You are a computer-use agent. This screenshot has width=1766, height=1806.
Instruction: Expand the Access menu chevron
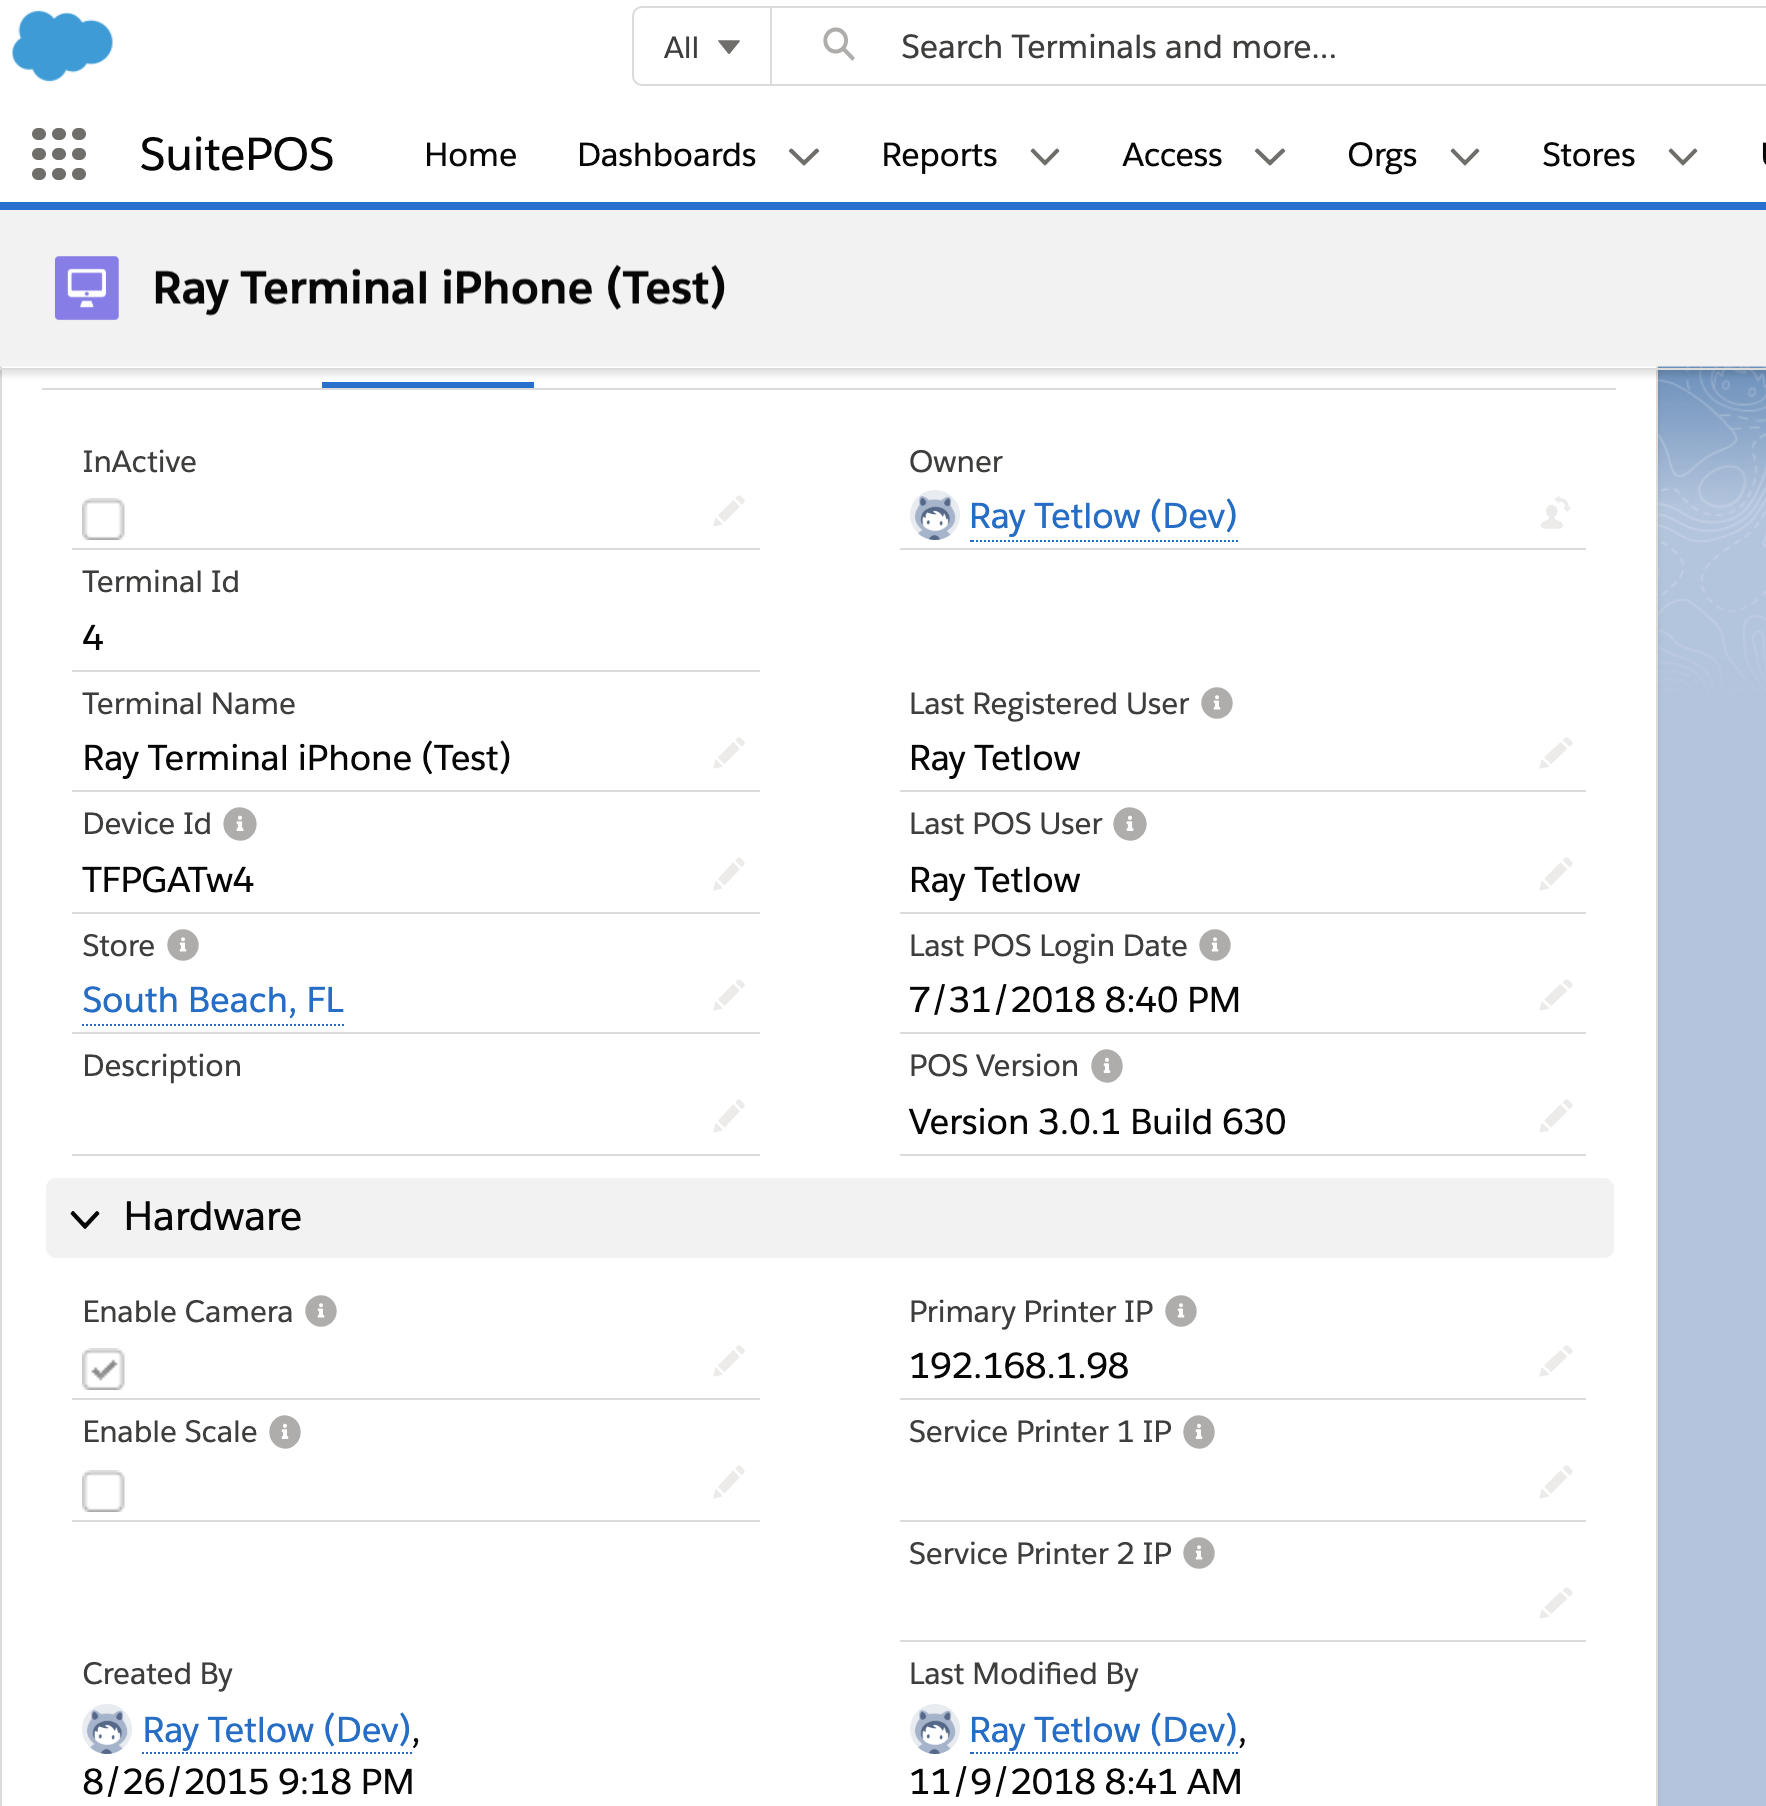point(1270,156)
